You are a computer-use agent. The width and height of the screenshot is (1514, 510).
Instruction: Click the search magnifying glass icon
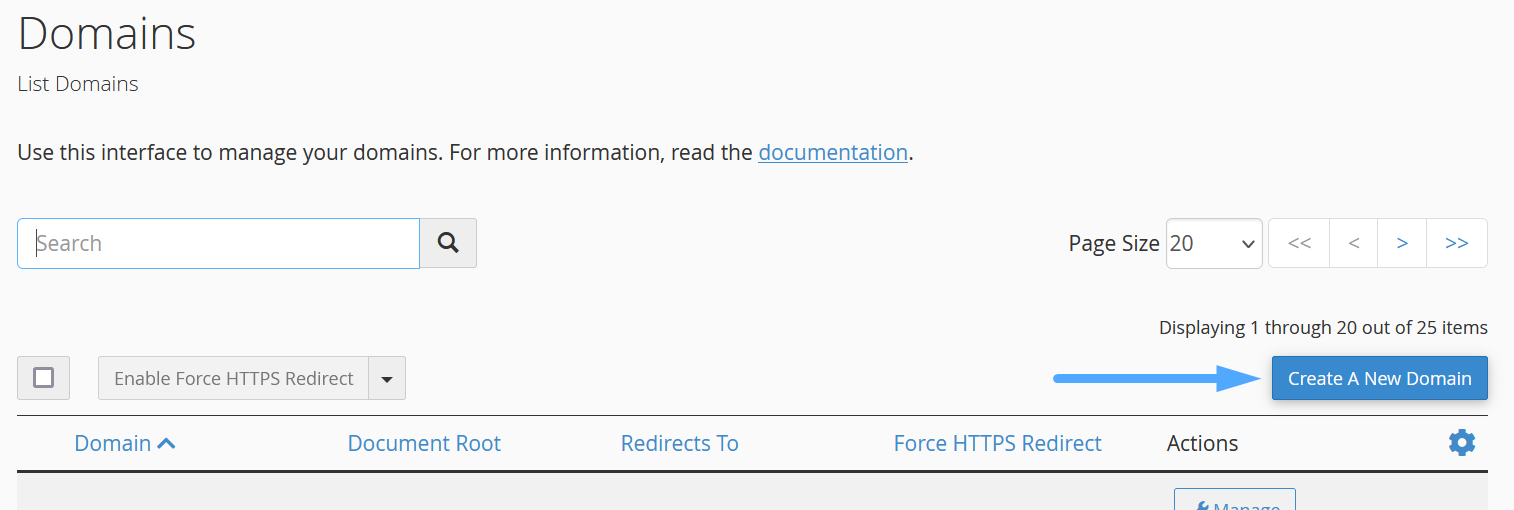pyautogui.click(x=448, y=243)
